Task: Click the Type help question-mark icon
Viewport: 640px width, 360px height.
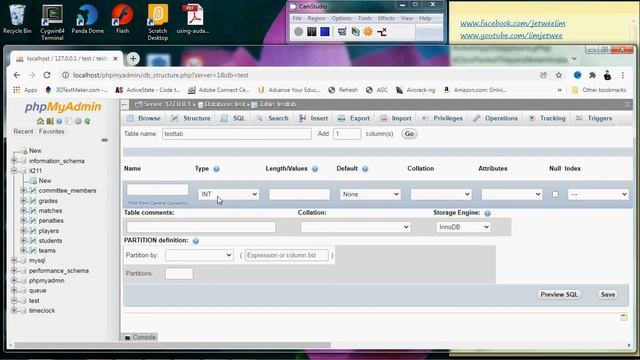Action: [216, 169]
